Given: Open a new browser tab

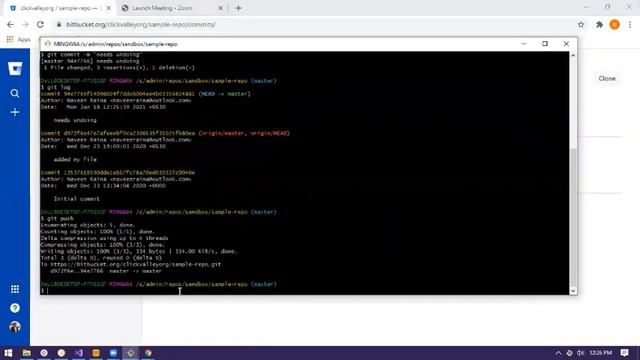Looking at the screenshot, I should [x=238, y=8].
